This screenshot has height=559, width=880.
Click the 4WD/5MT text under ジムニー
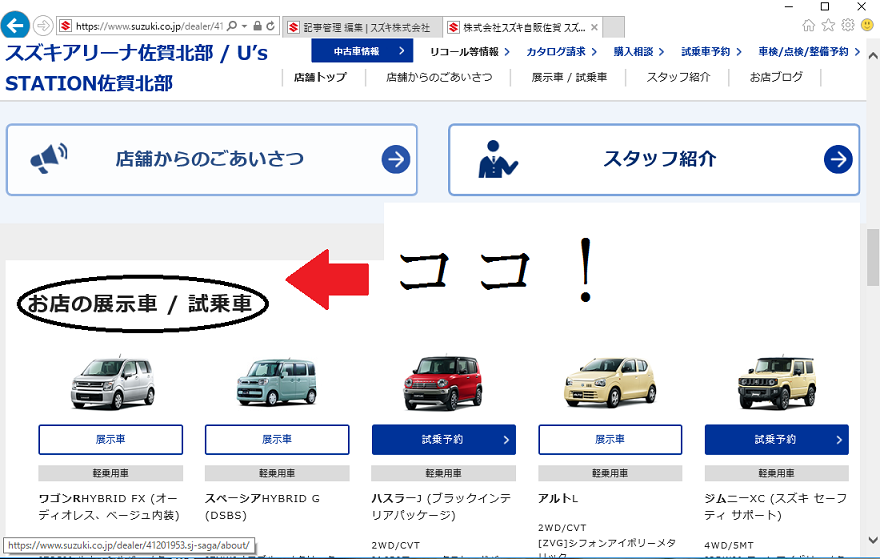(x=729, y=545)
